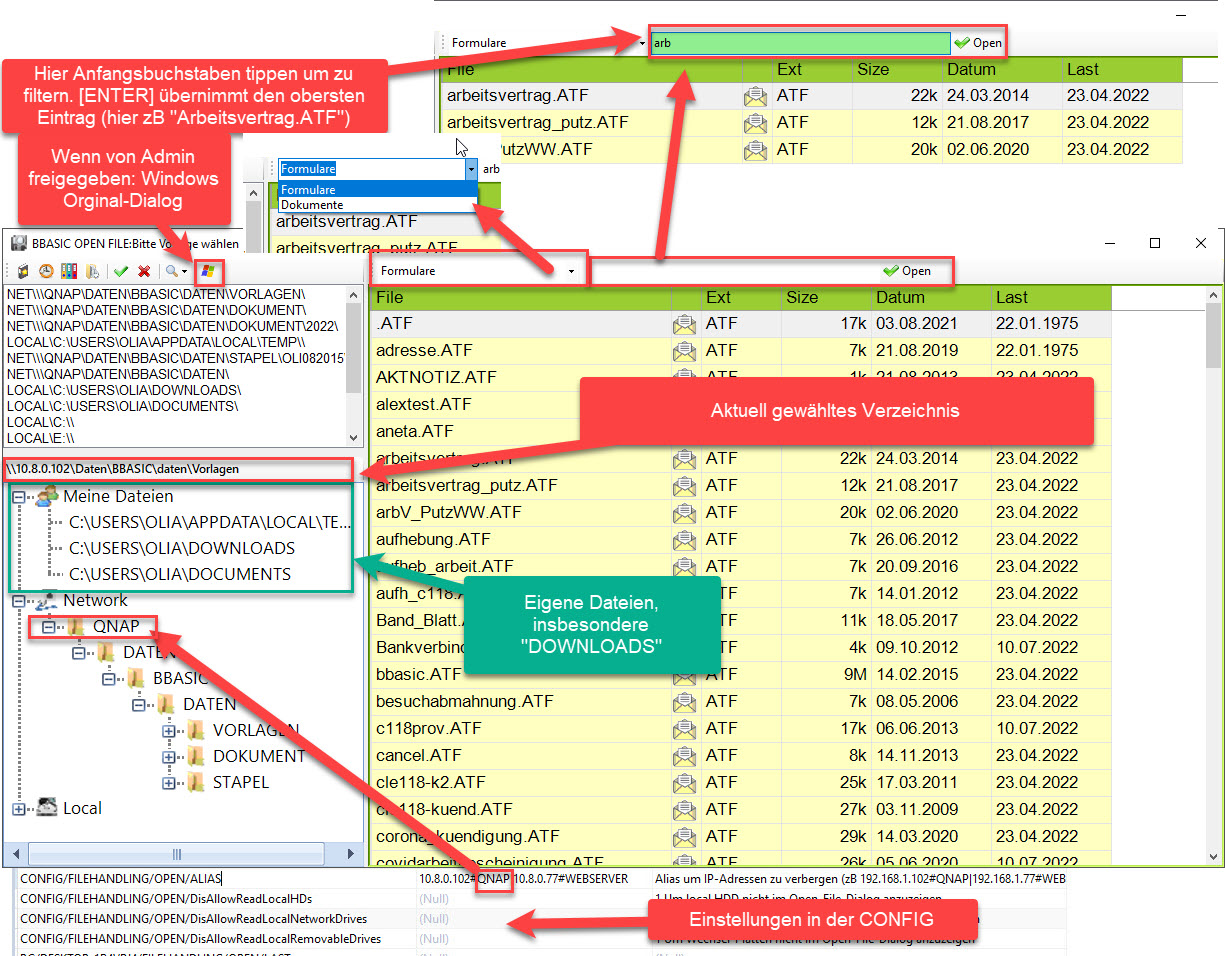Open the clock history icon in toolbar

46,271
